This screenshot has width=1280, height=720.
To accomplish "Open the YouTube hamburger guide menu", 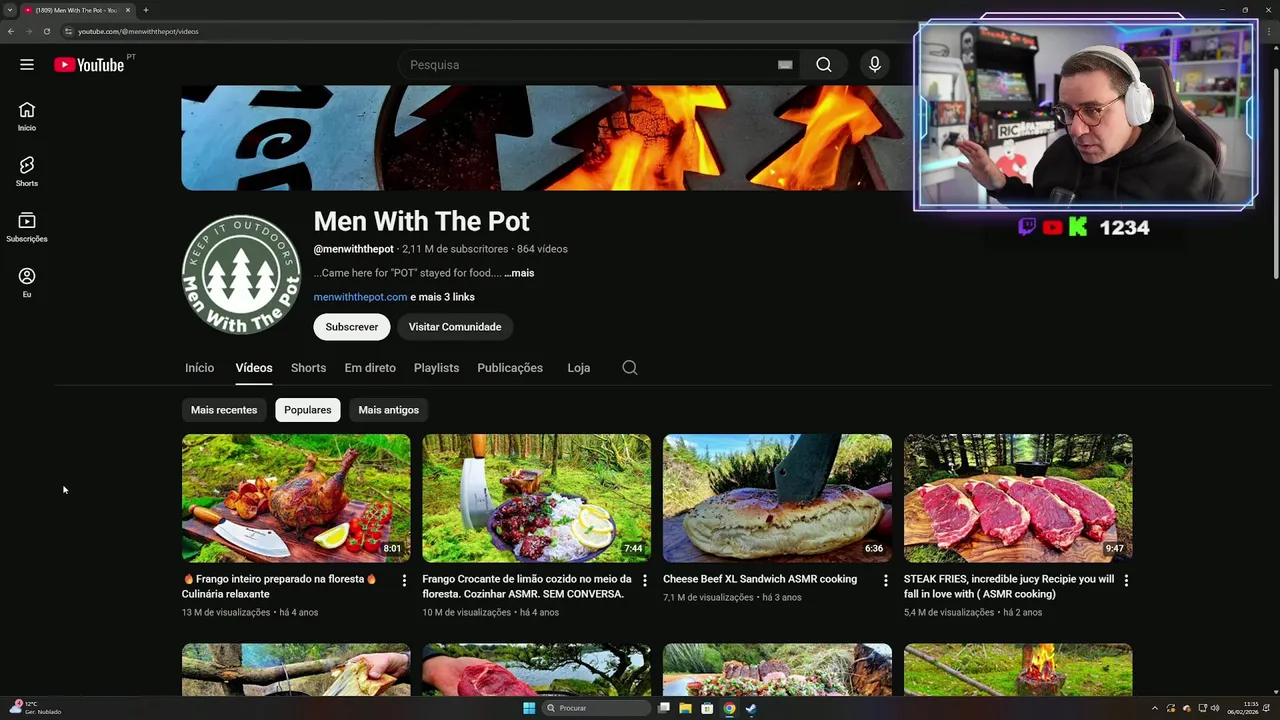I will pyautogui.click(x=27, y=65).
